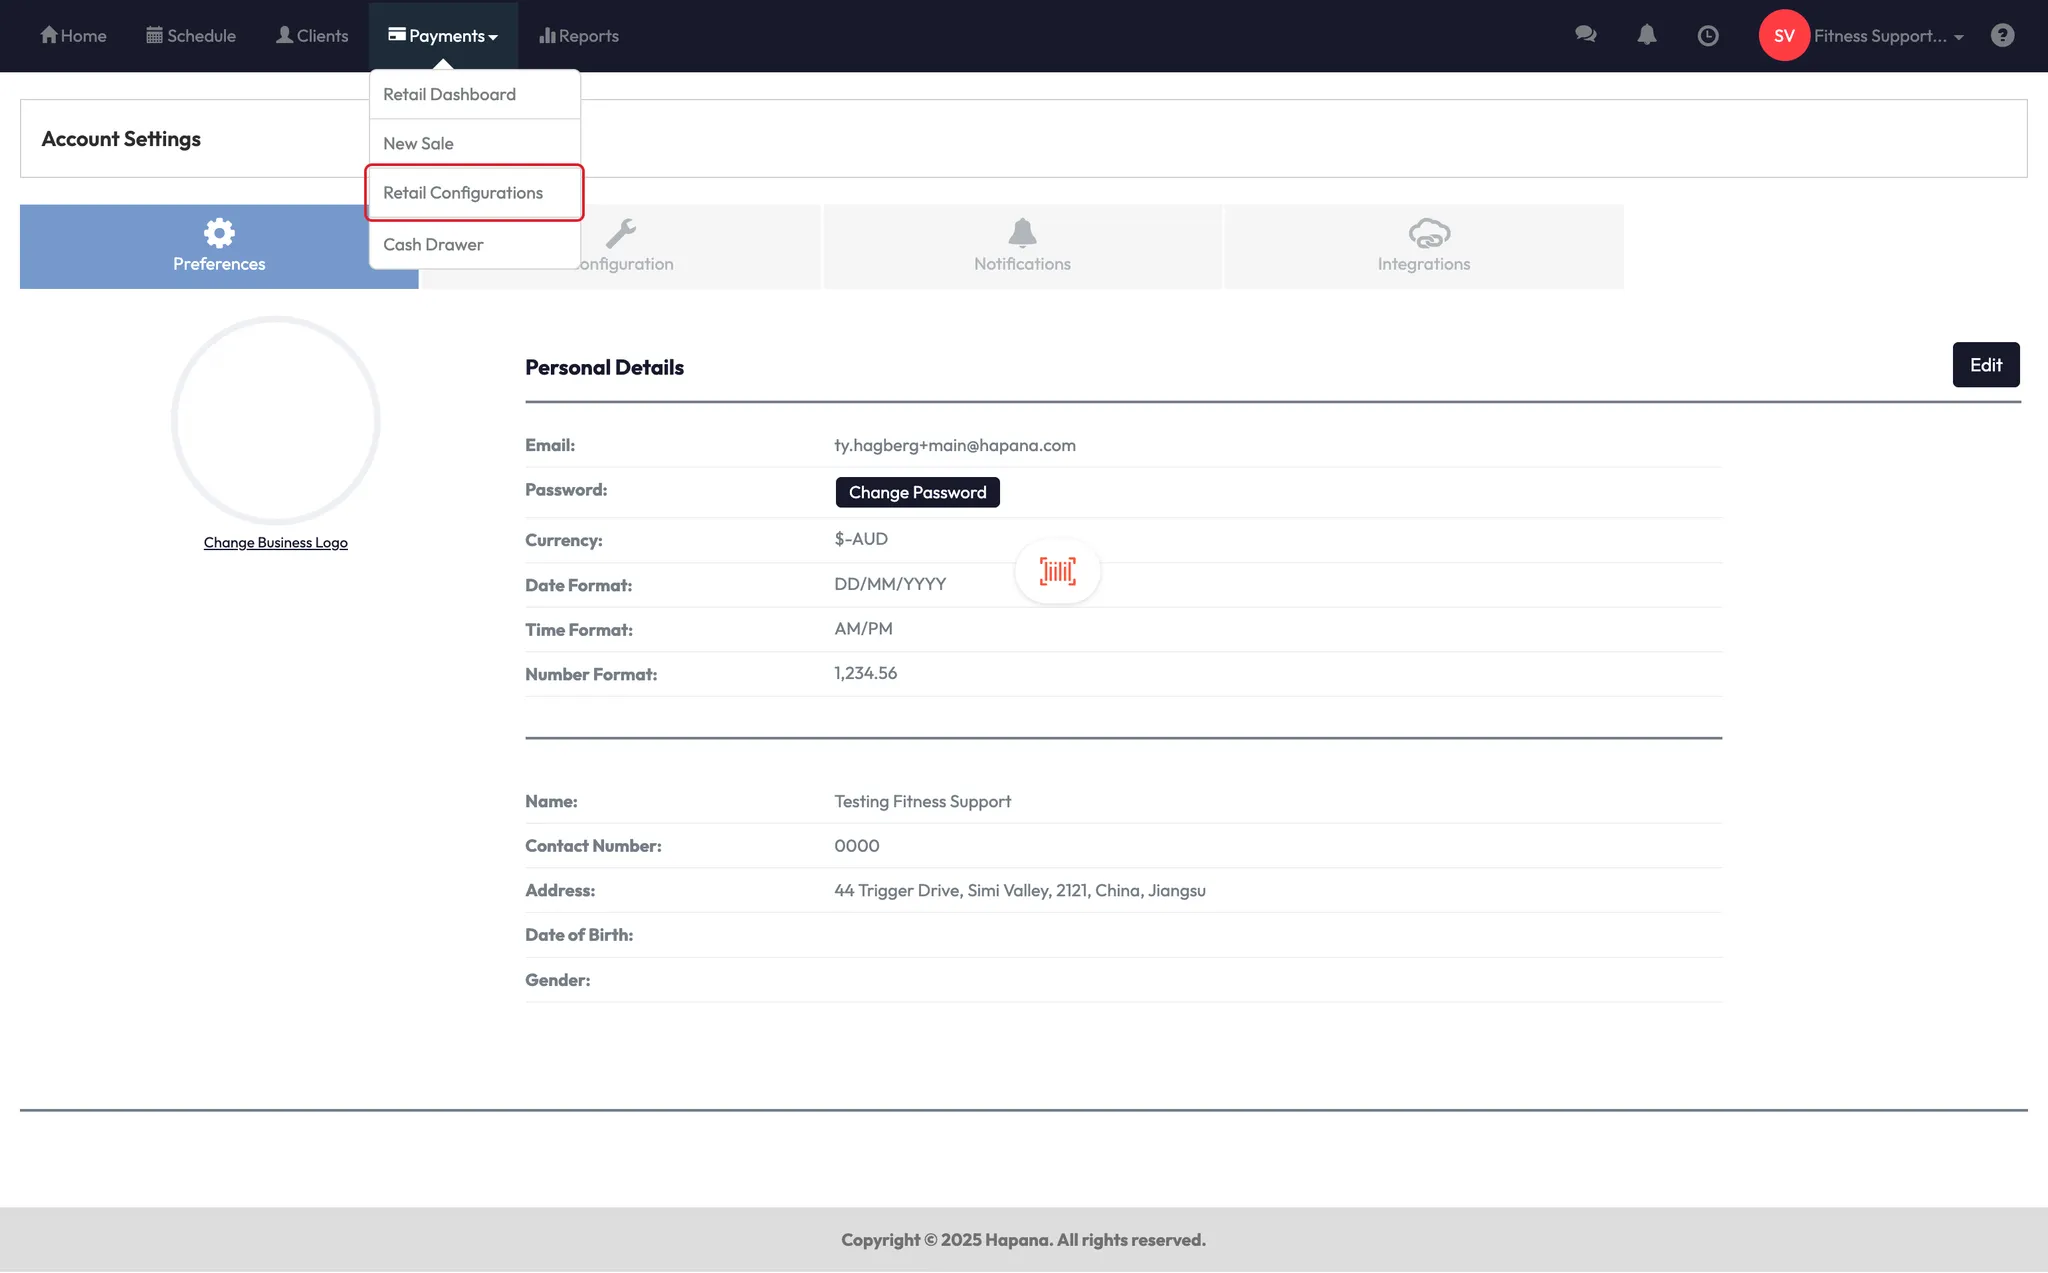Click the Change Business Logo link
Screen dimensions: 2048x1273
point(275,543)
